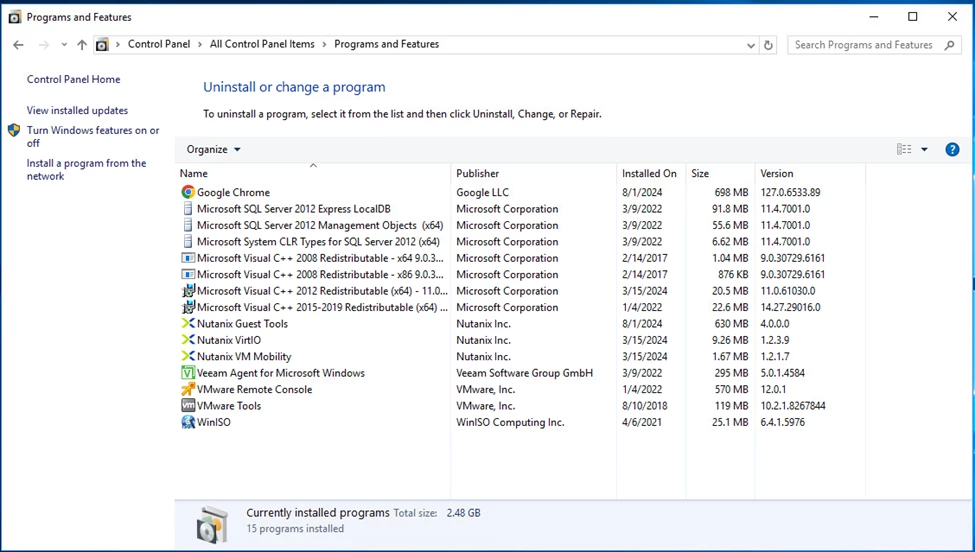
Task: Click the Nutanix VirtIO icon
Action: (x=188, y=340)
